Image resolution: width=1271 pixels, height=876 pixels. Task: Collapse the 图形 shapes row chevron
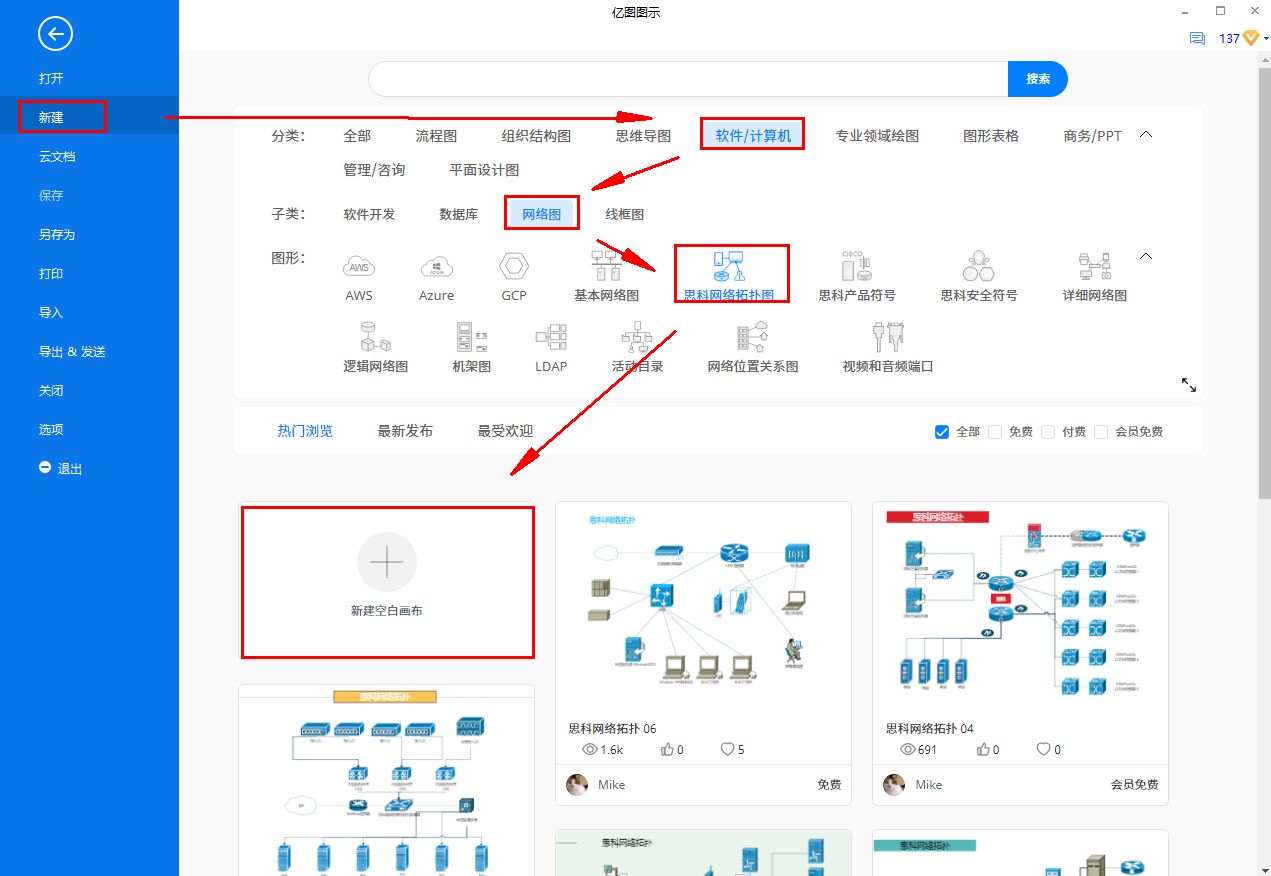(1147, 257)
